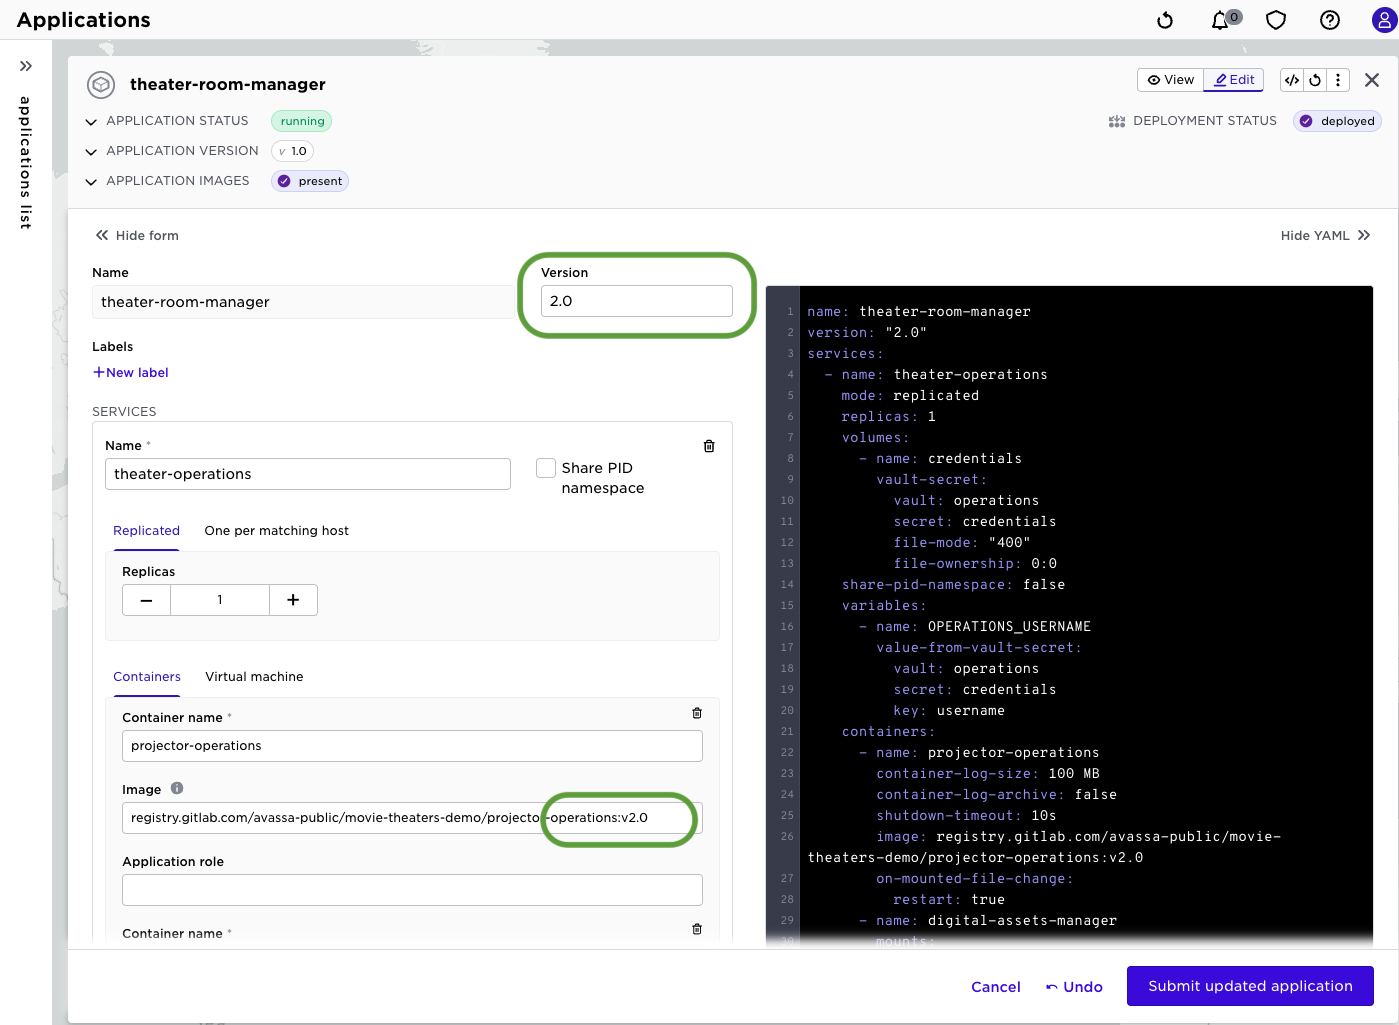Remove the projector-operations container with trash icon
Viewport: 1399px width, 1025px height.
pos(696,713)
